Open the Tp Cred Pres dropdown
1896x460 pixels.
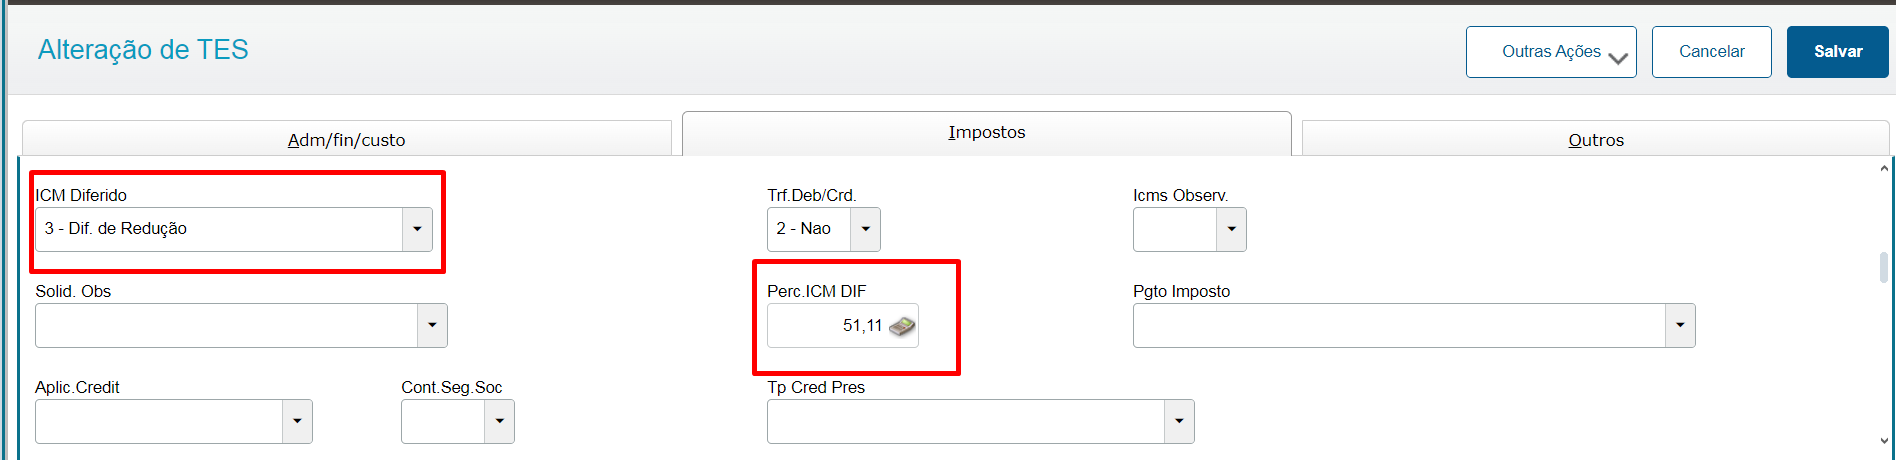(x=1179, y=421)
